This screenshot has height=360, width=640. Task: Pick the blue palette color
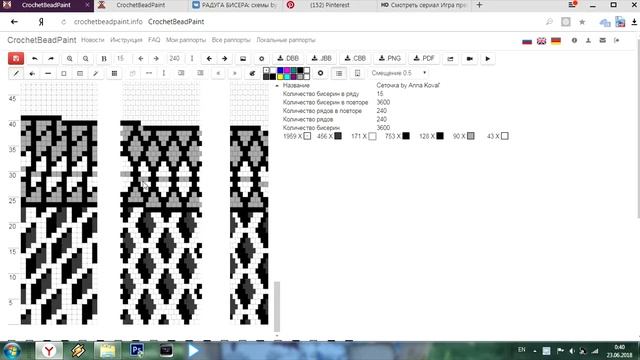coord(280,71)
